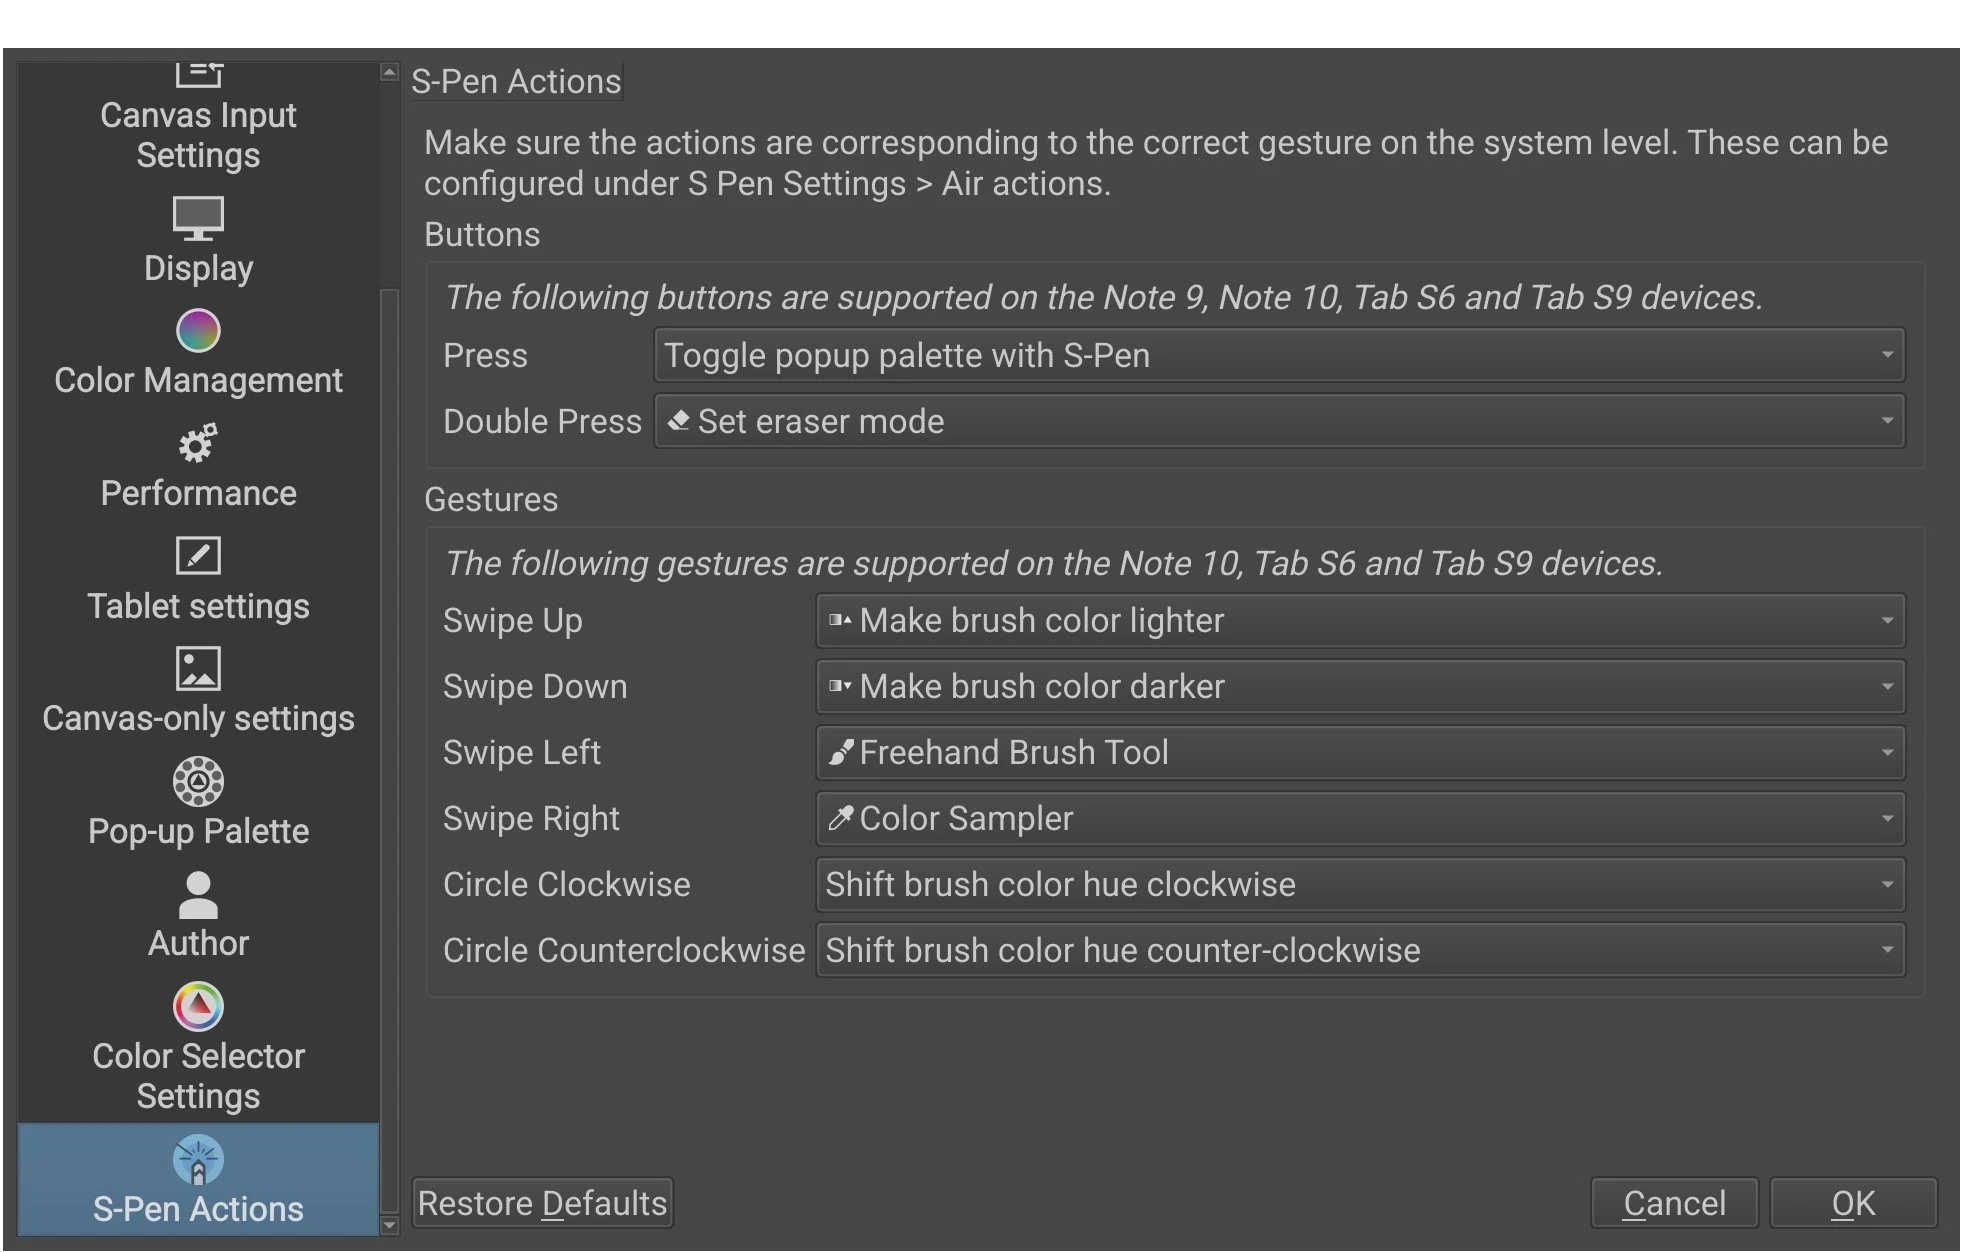Select Color Selector Settings triangle icon
The width and height of the screenshot is (1965, 1252).
point(198,1006)
